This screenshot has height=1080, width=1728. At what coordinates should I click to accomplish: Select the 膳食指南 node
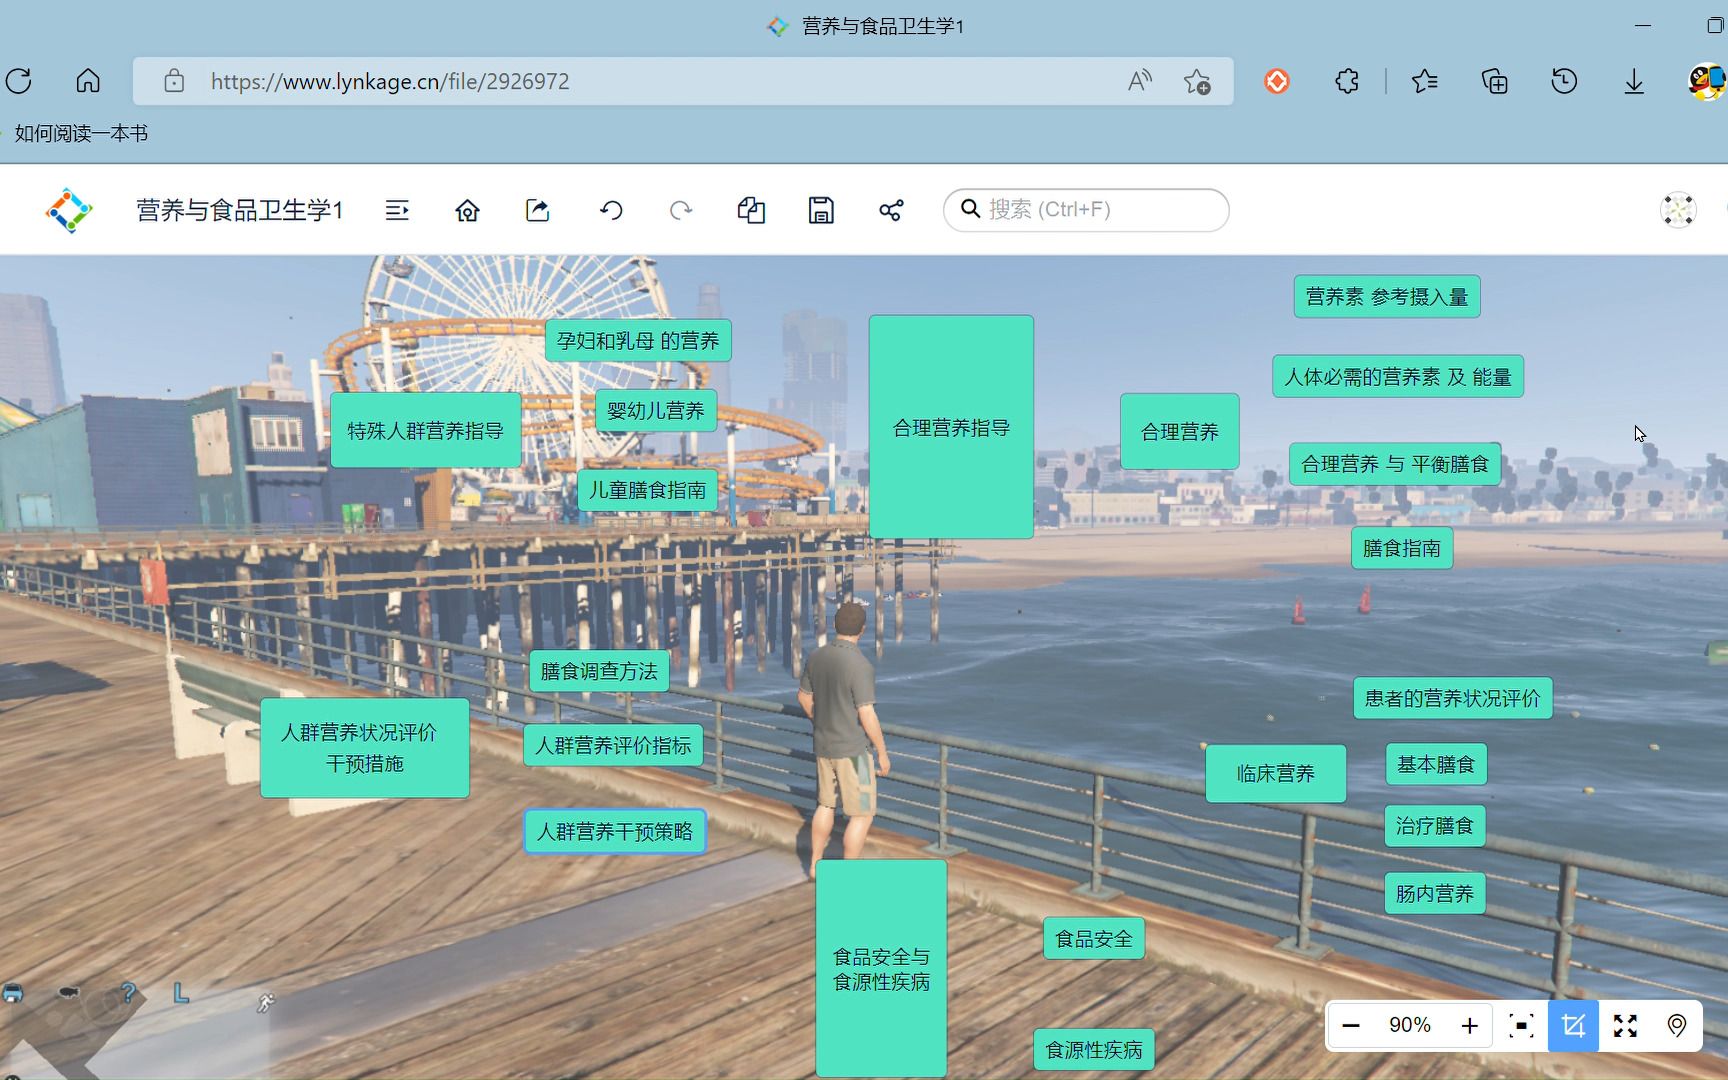click(1402, 548)
